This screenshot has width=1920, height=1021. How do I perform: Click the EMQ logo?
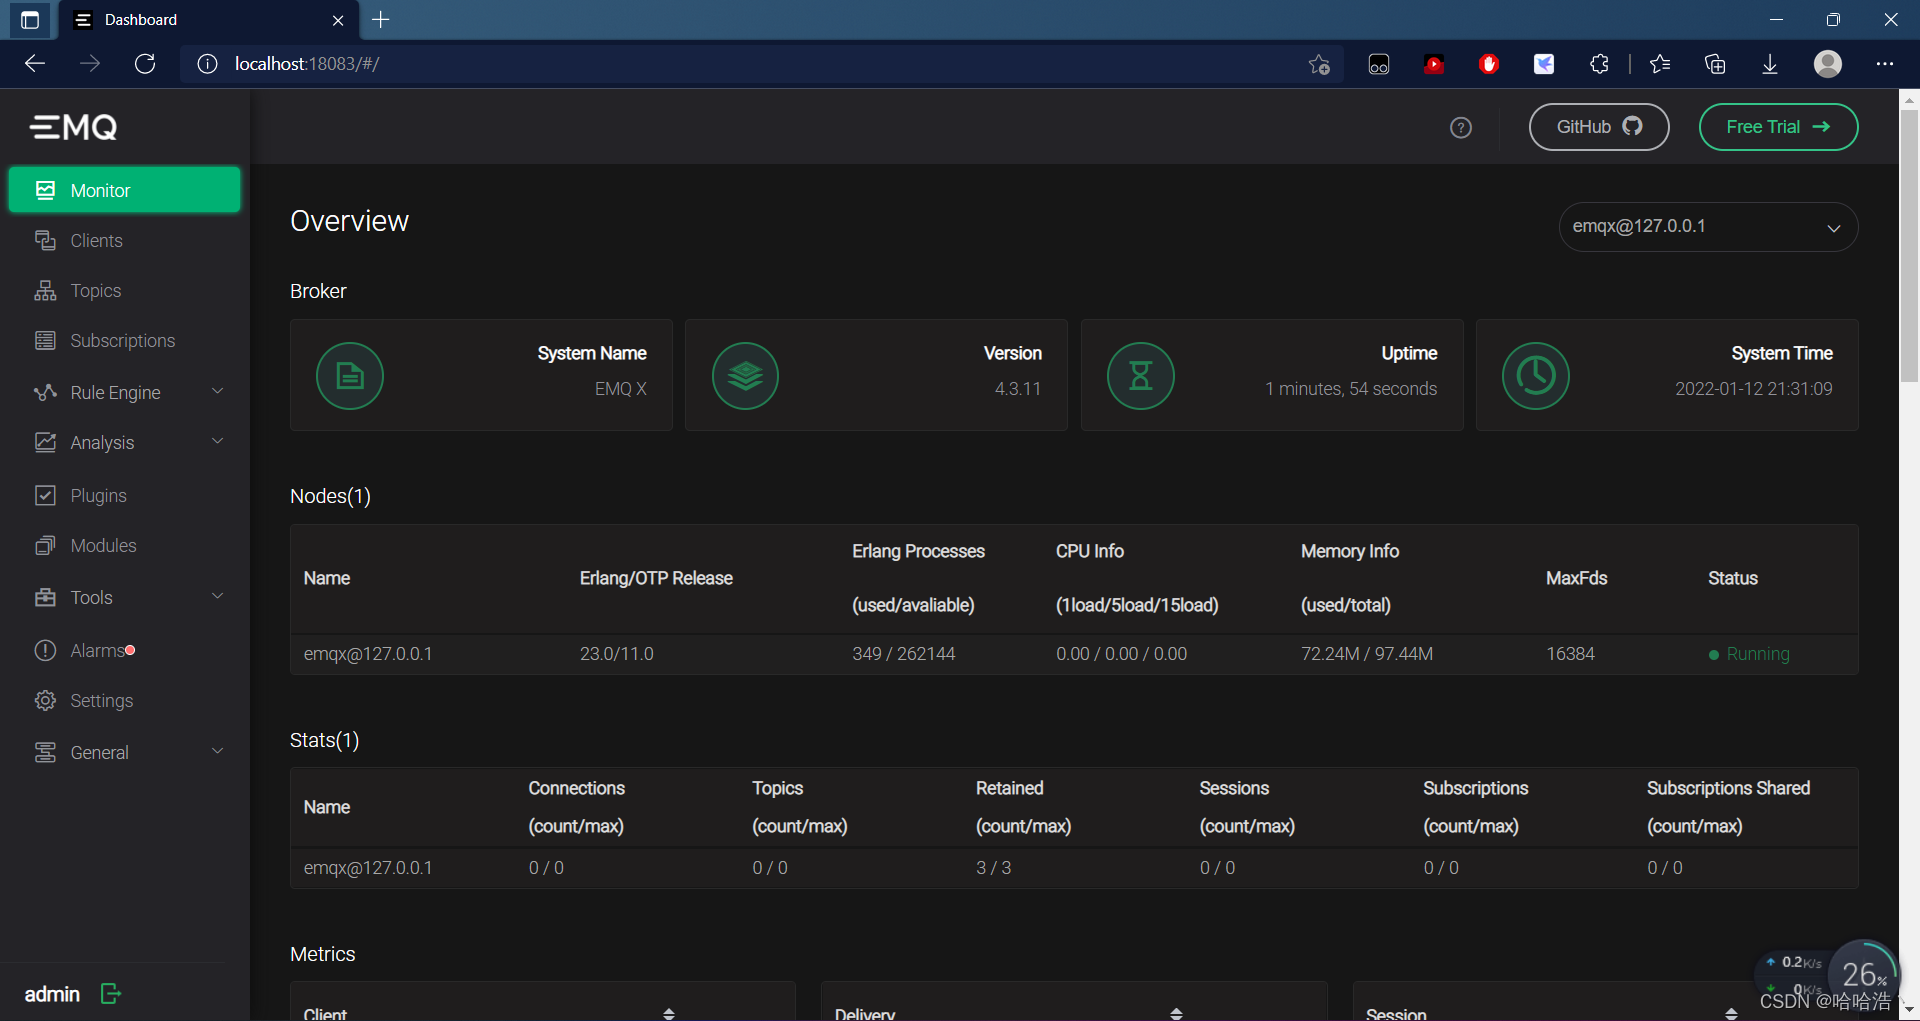point(74,127)
